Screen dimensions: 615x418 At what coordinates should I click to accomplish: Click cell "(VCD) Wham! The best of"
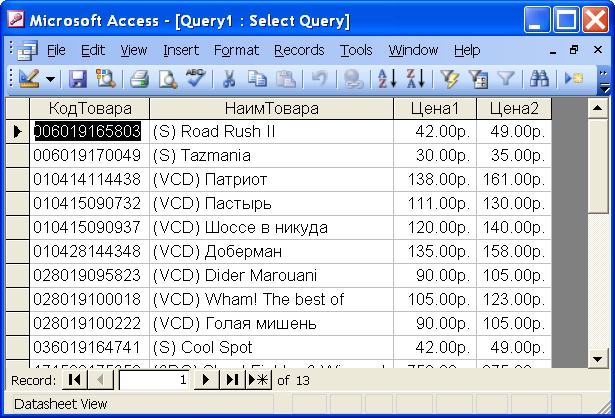[x=271, y=300]
